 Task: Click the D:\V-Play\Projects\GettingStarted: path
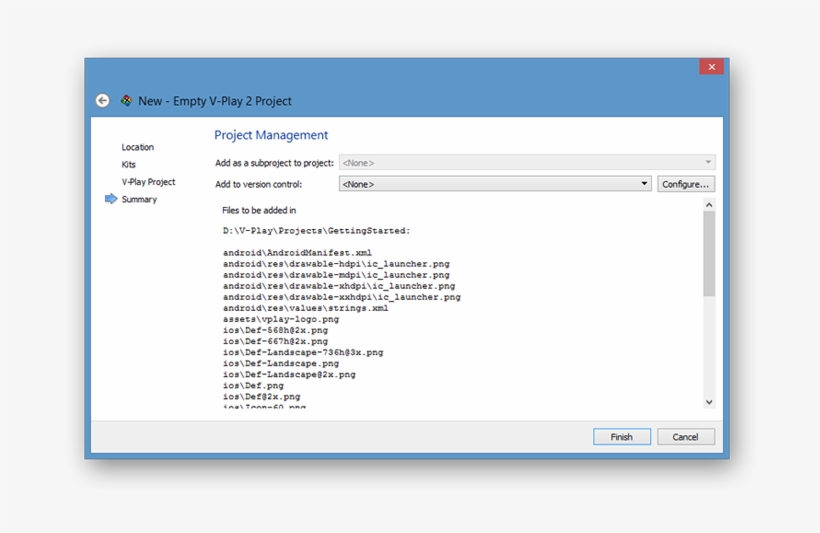tap(316, 231)
